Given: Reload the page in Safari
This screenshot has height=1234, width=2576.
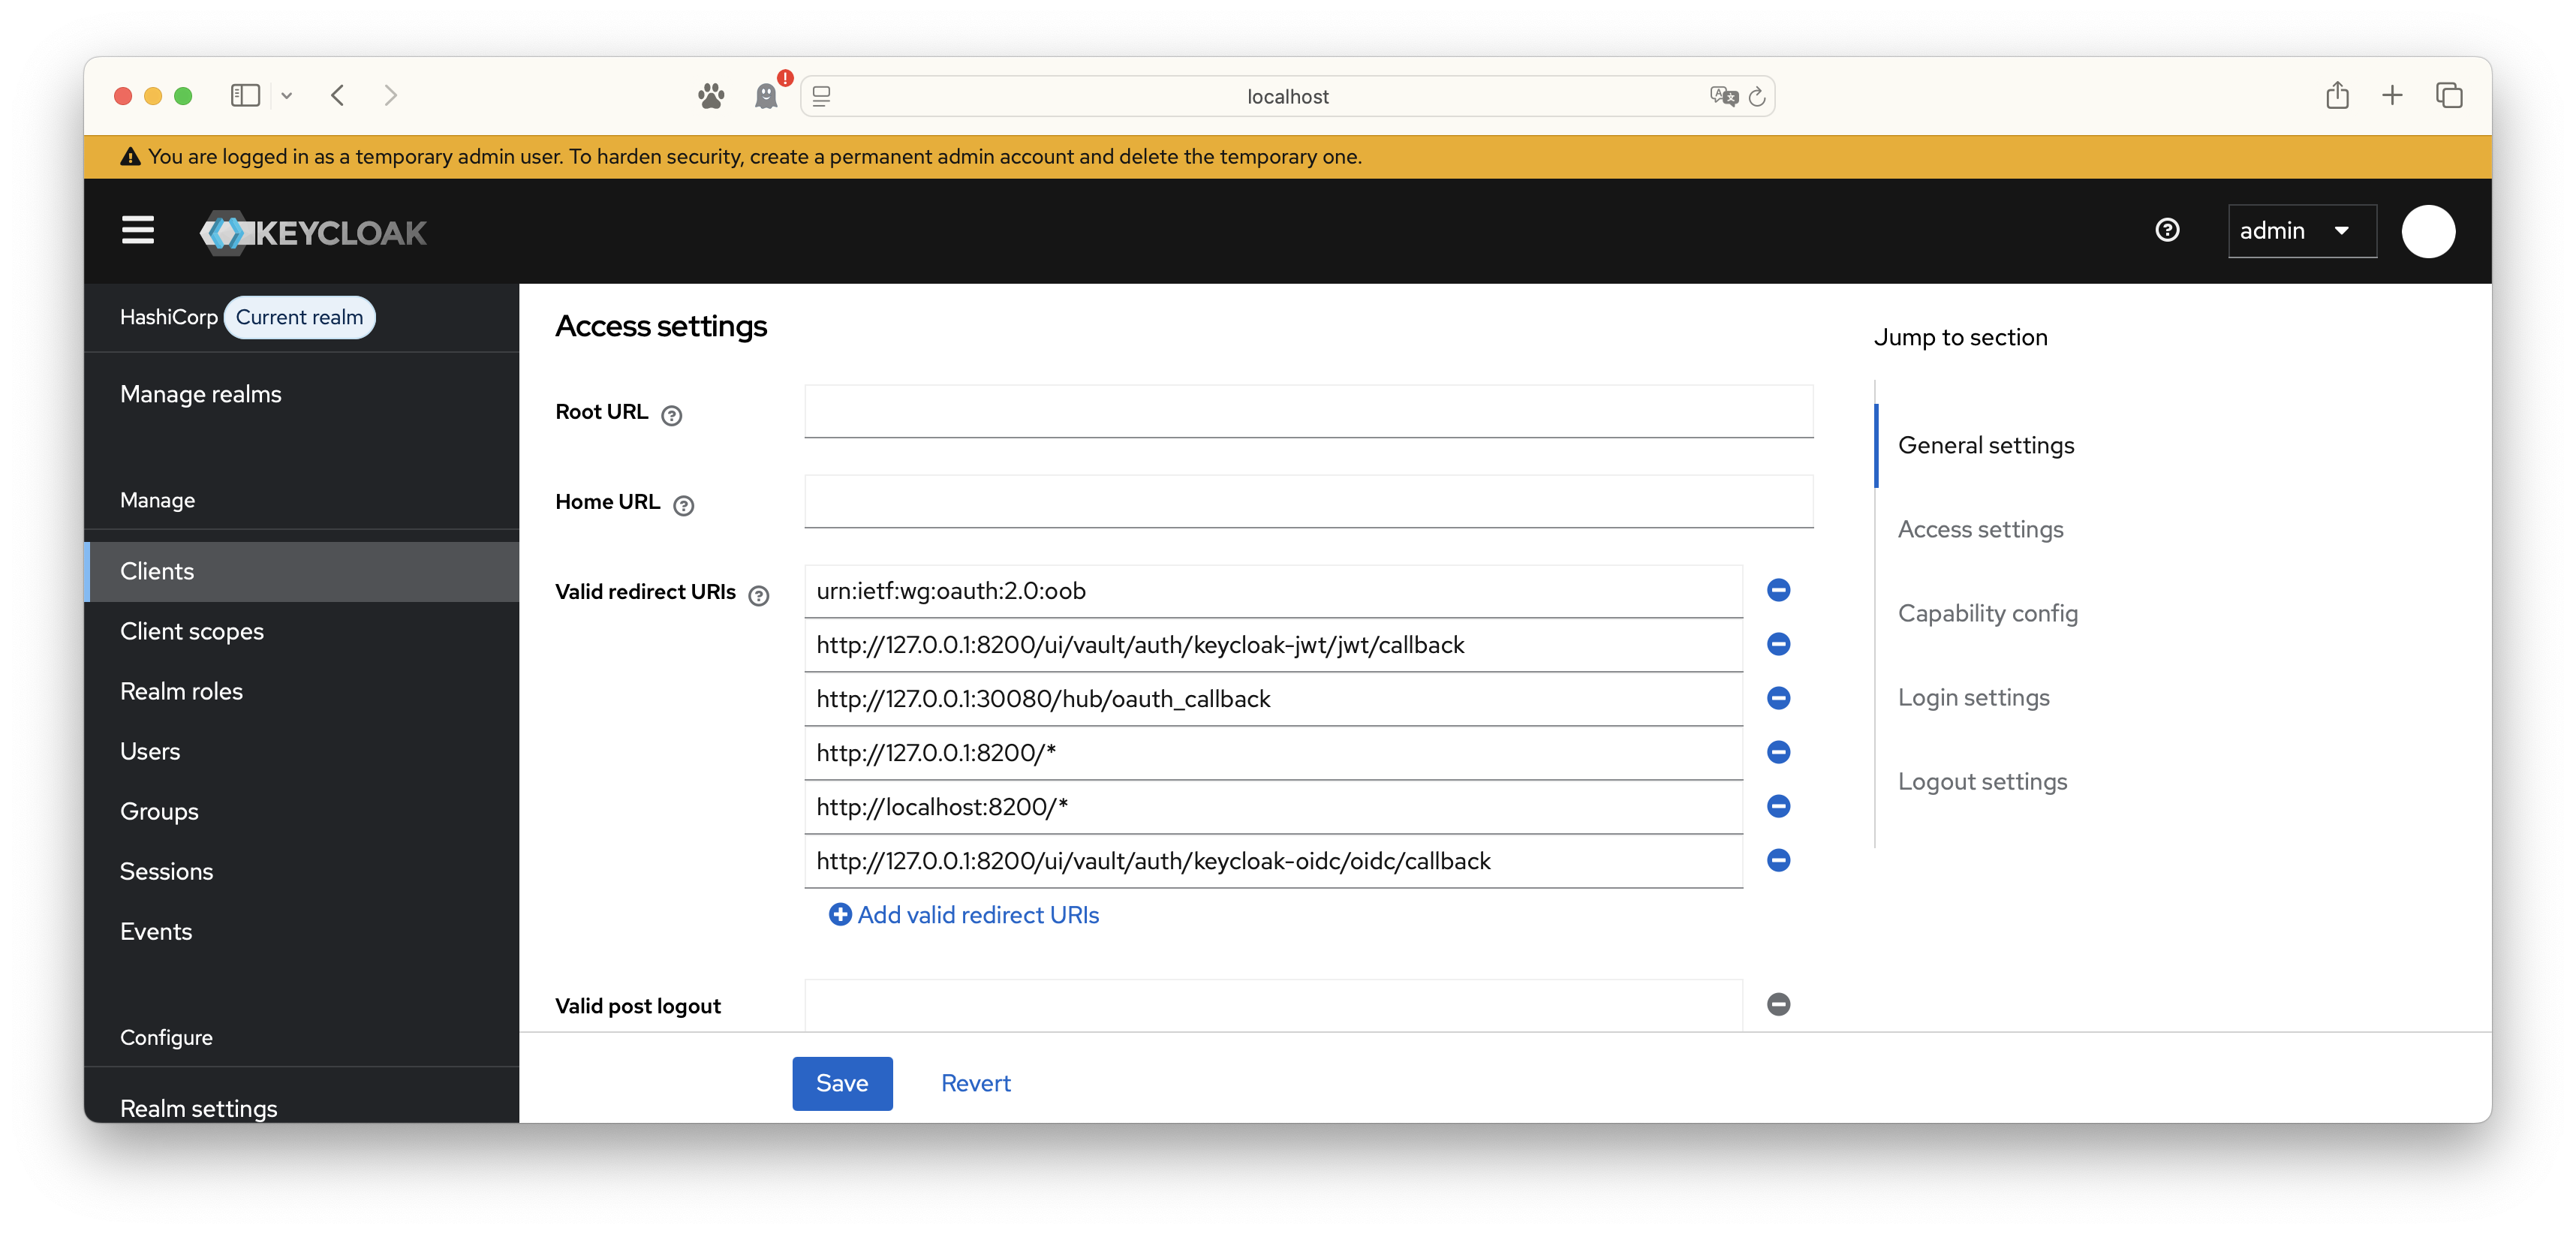Looking at the screenshot, I should [1757, 97].
